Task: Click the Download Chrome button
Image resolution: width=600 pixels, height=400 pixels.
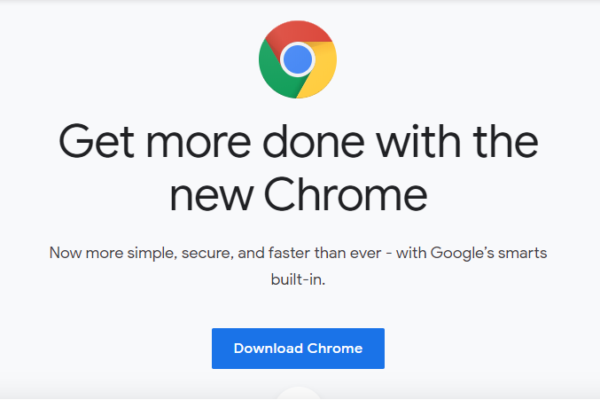Action: tap(298, 348)
